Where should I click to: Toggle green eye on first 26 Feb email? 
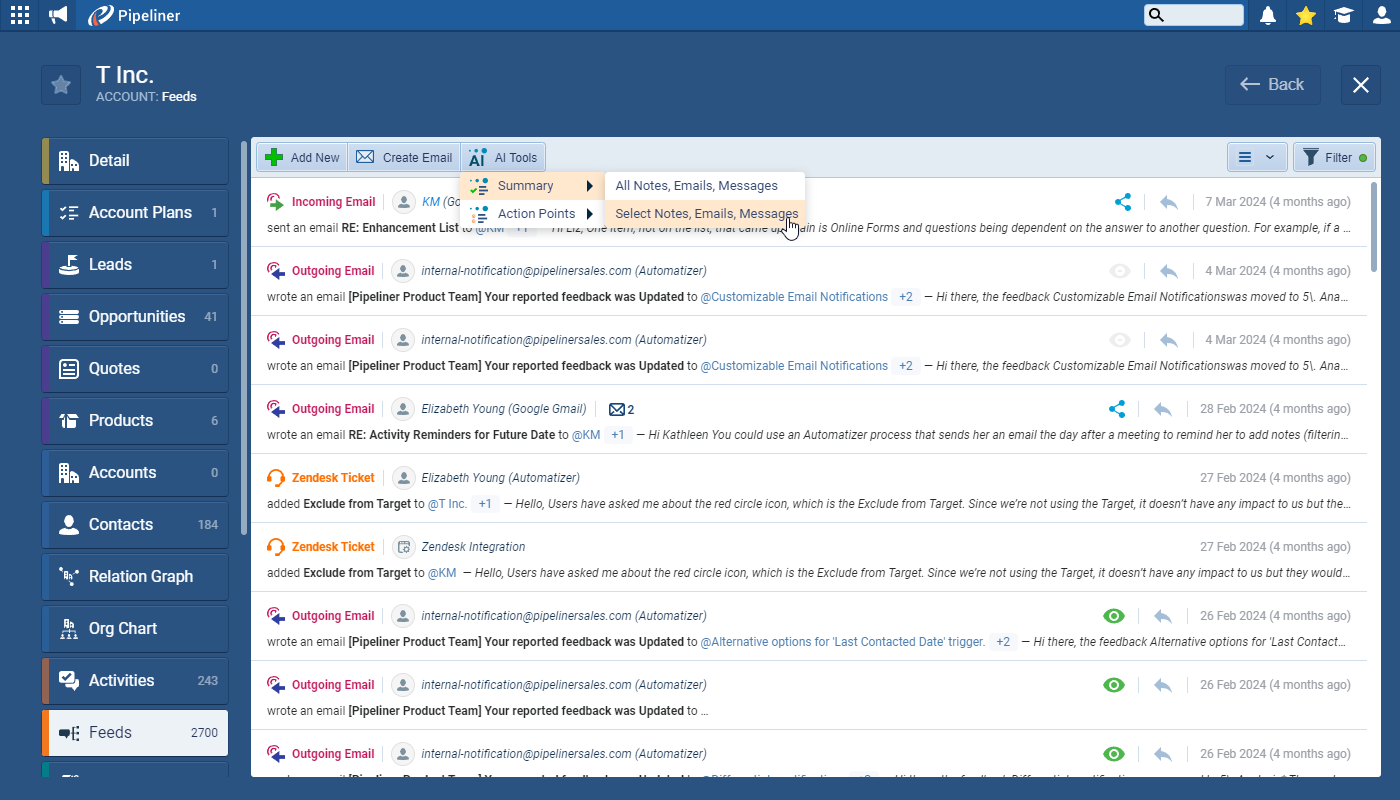click(x=1113, y=616)
